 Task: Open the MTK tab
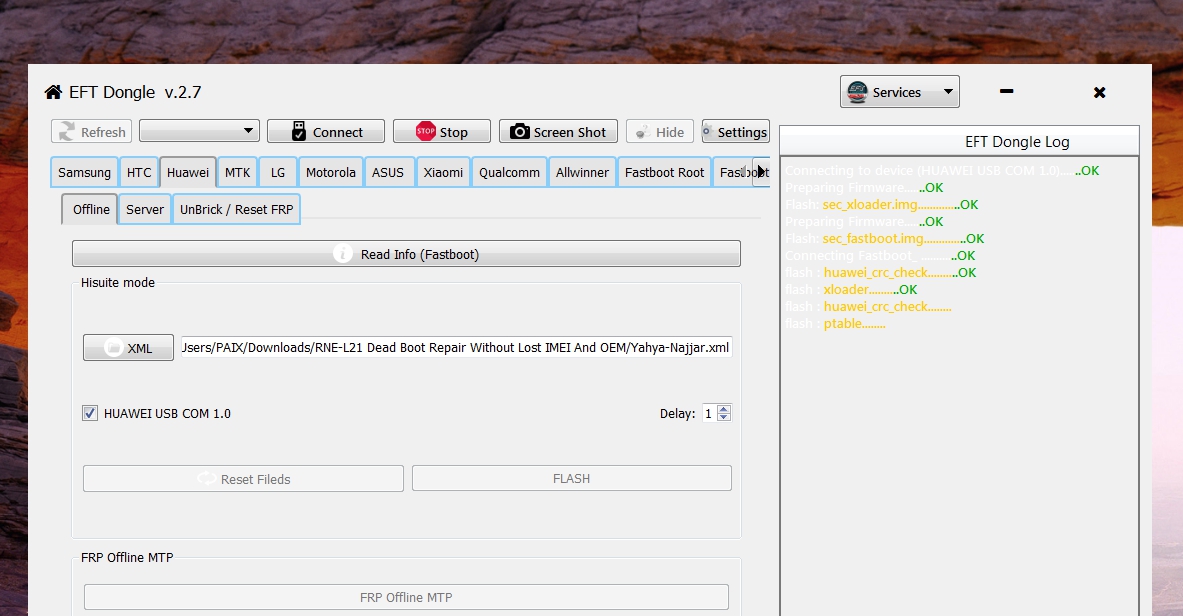point(238,172)
